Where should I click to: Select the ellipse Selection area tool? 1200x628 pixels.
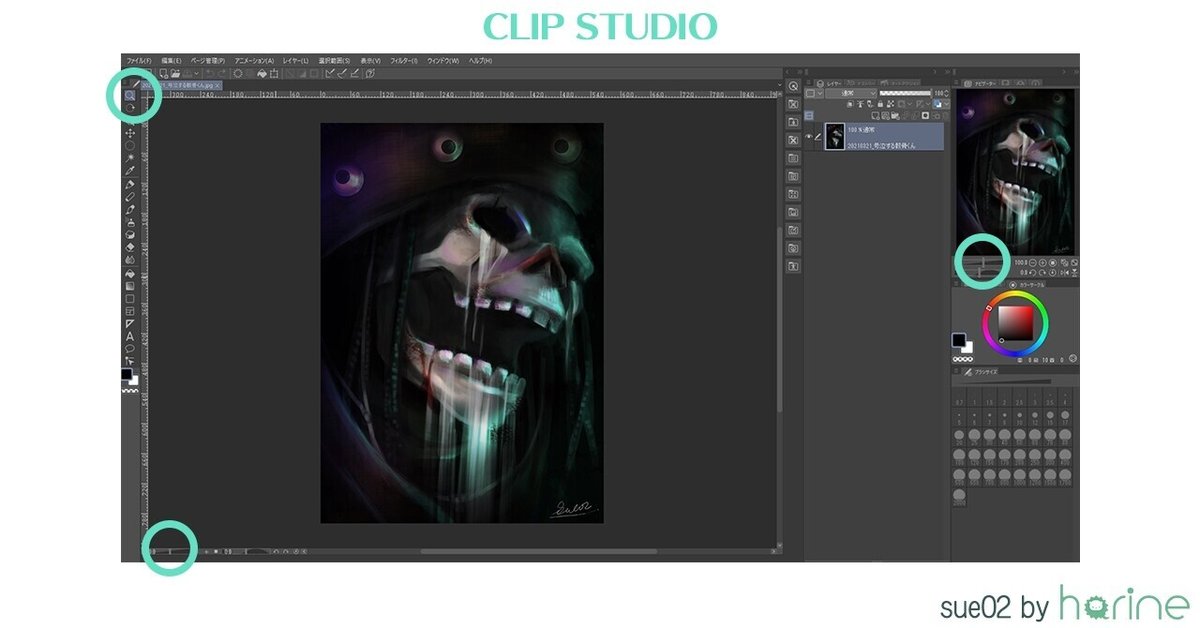click(130, 145)
